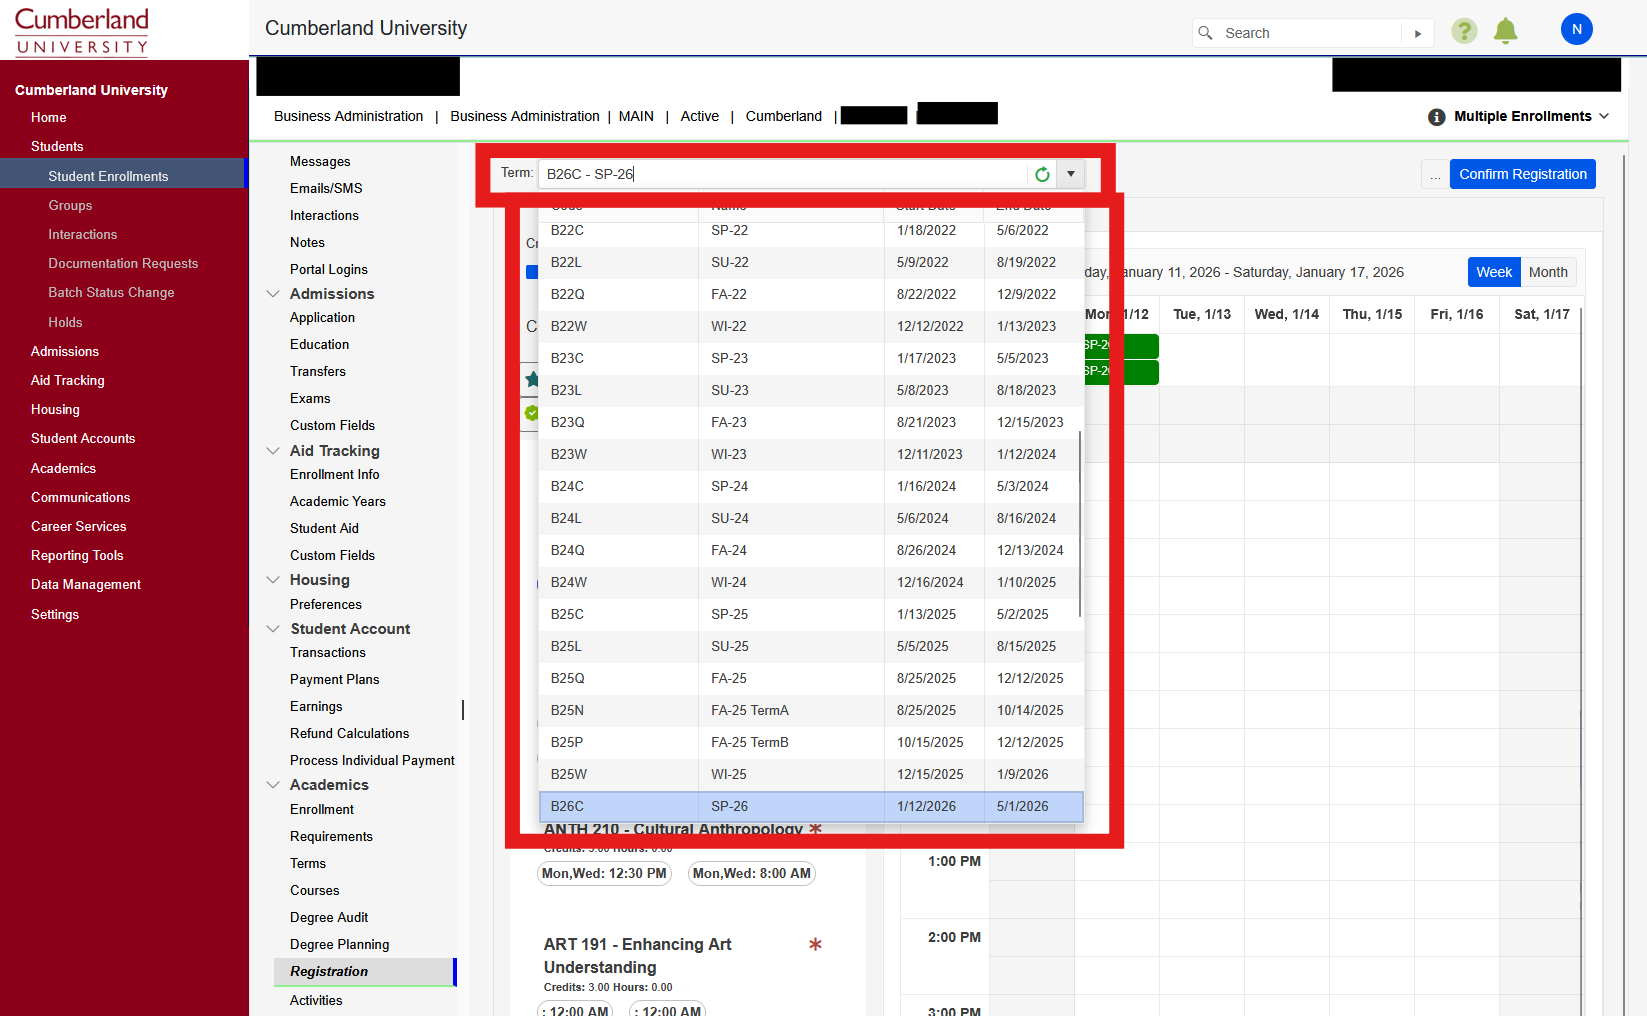Click the Cumberland University logo
This screenshot has height=1016, width=1647.
pos(82,31)
